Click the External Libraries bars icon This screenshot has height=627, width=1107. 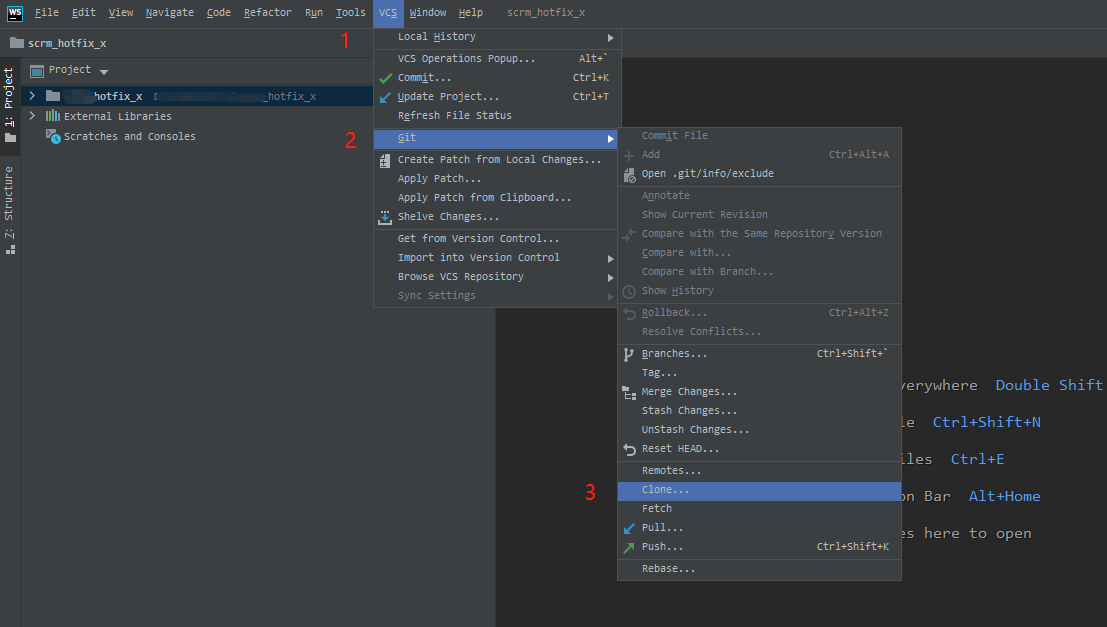pos(53,116)
